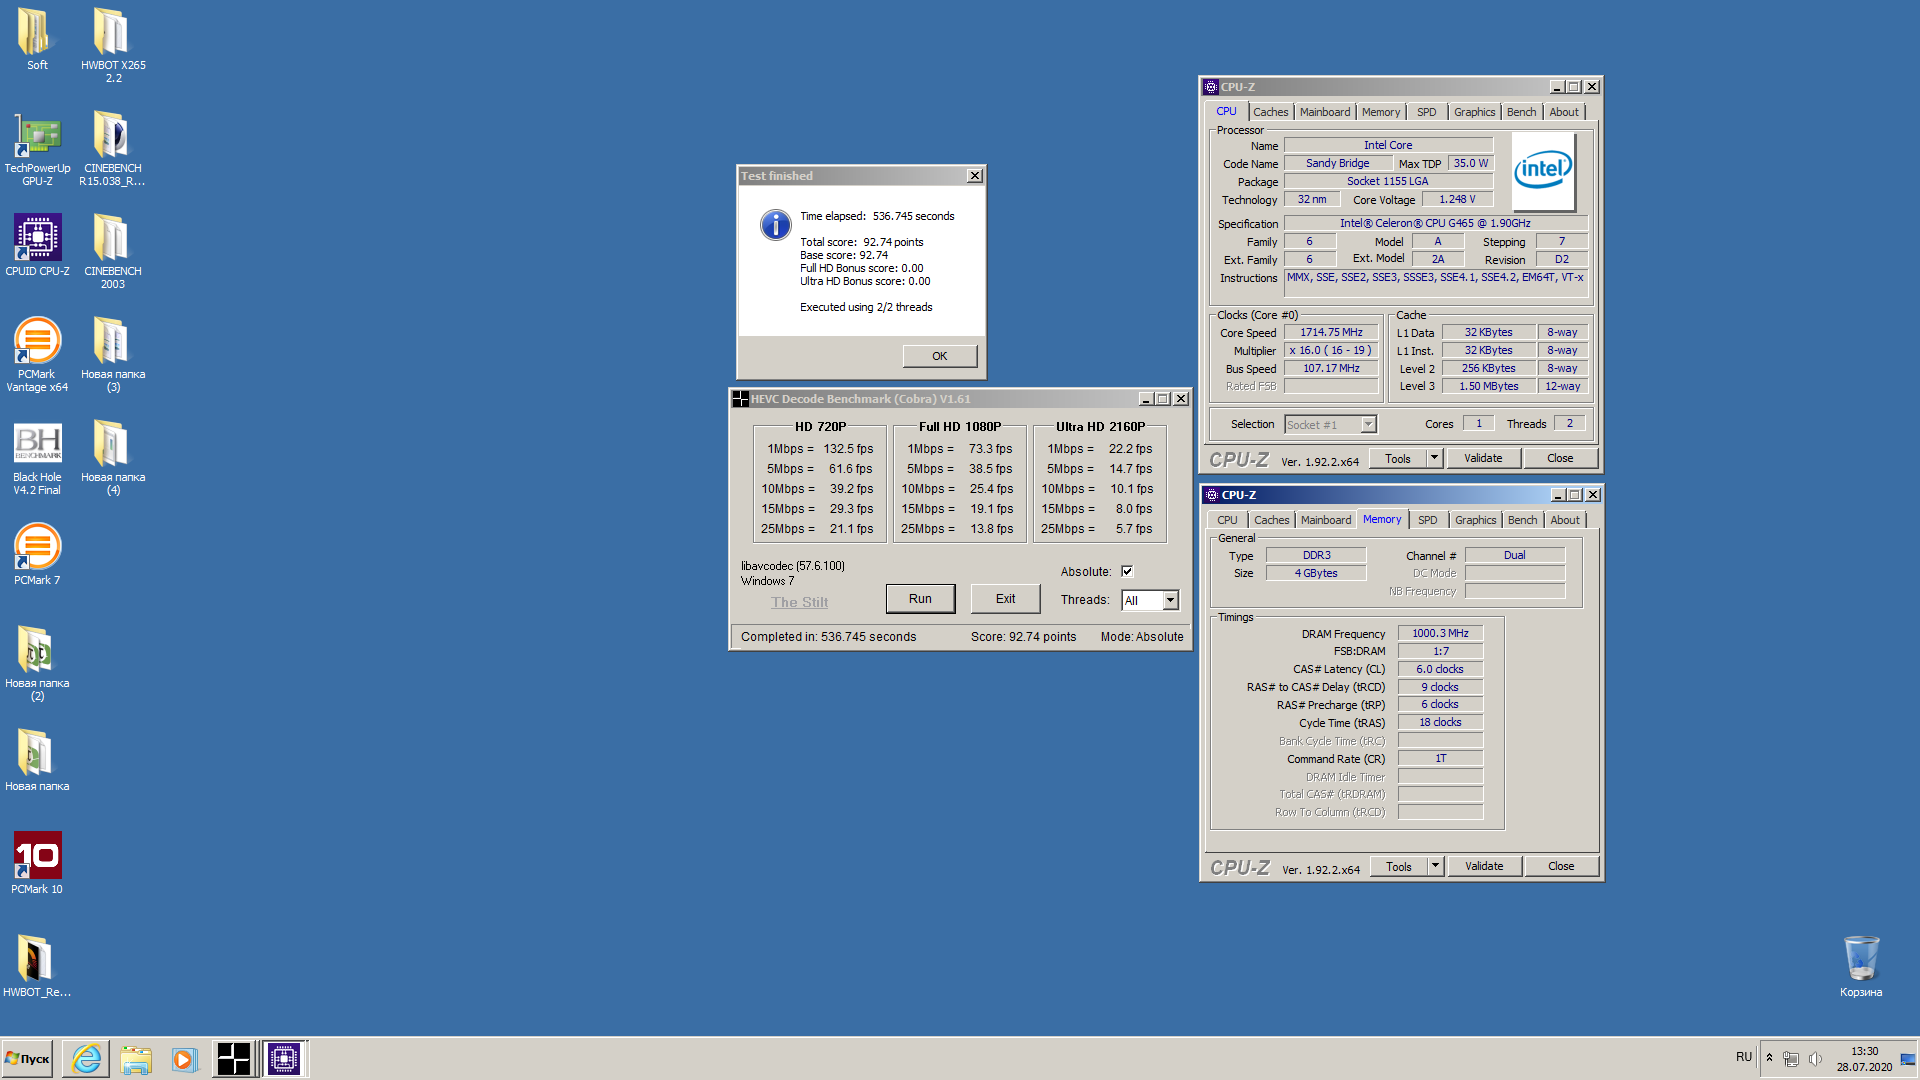Image resolution: width=1920 pixels, height=1080 pixels.
Task: Open the Socket #1 selection dropdown
Action: pos(1330,425)
